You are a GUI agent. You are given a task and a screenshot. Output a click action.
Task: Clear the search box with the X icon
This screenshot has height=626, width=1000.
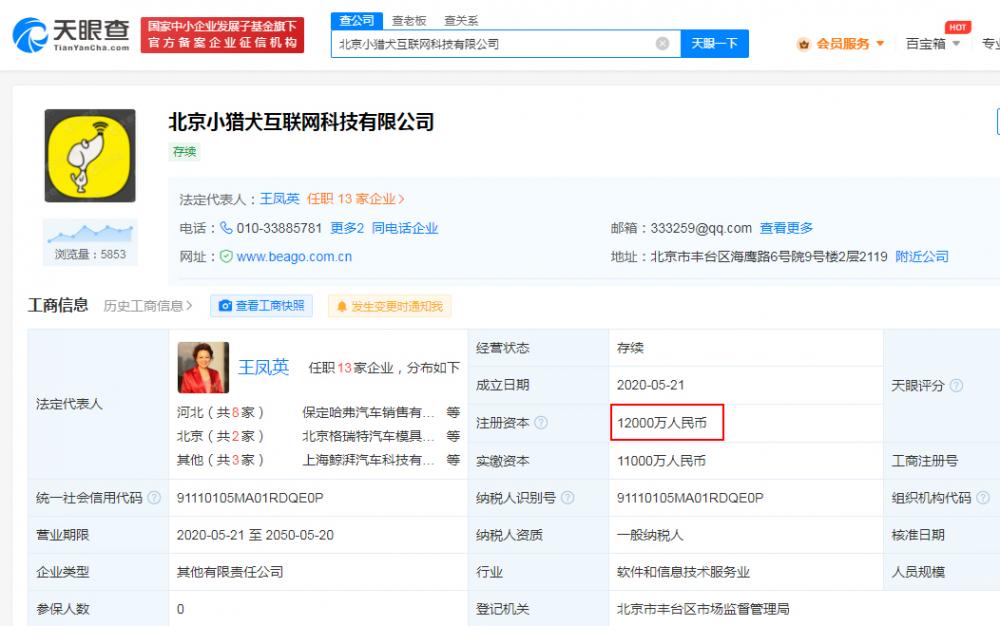[x=663, y=43]
